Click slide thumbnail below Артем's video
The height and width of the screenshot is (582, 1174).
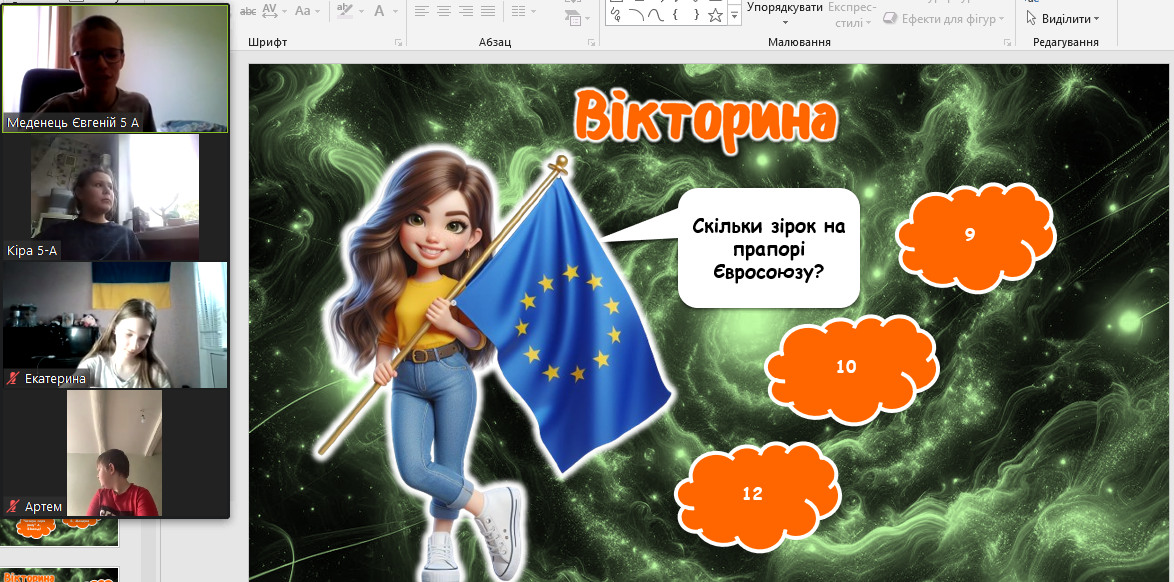tap(60, 532)
